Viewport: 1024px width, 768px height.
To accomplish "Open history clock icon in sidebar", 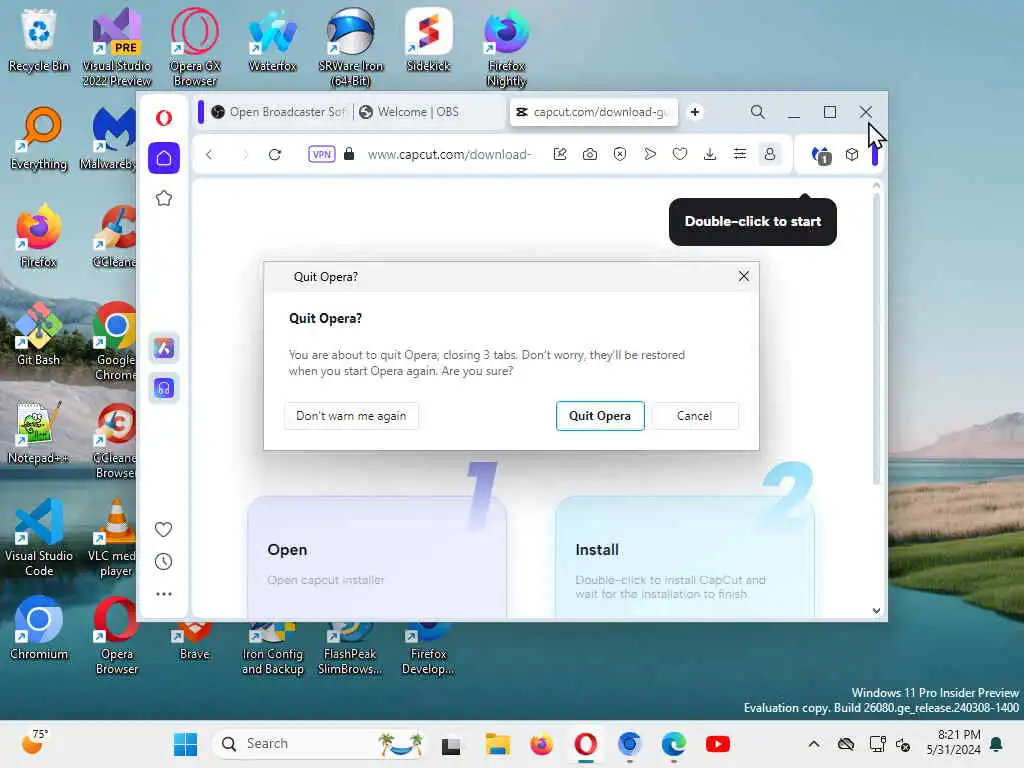I will tap(163, 562).
